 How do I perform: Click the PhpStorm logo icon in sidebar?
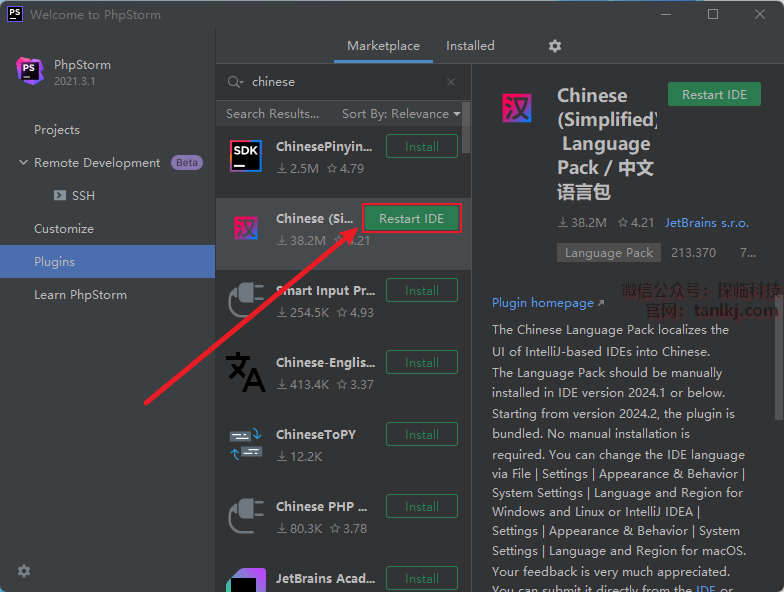click(30, 70)
